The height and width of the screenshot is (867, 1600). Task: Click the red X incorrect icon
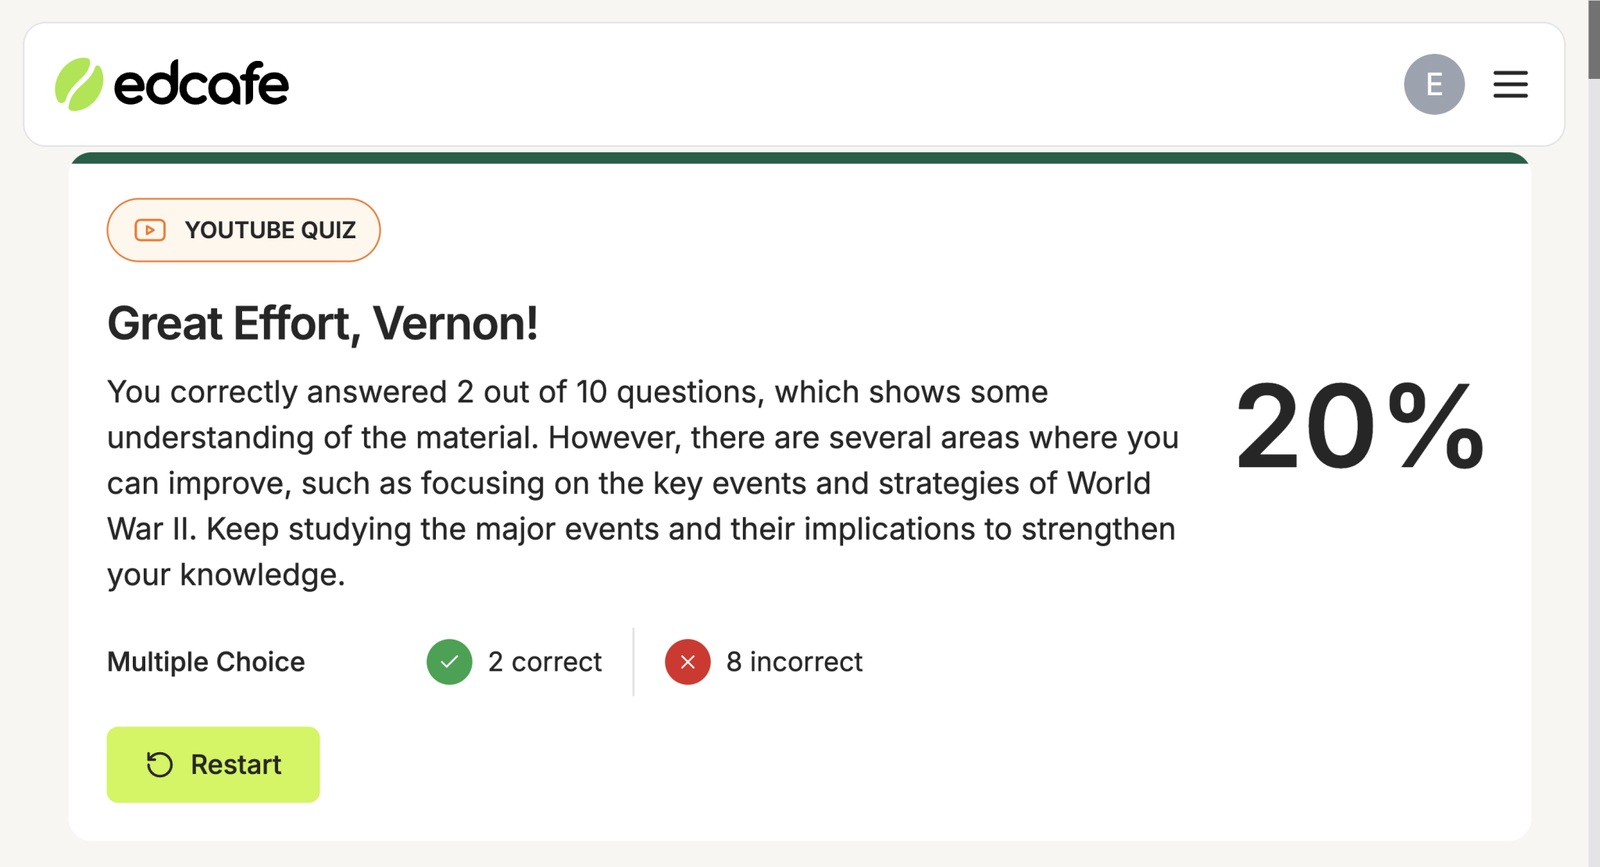pyautogui.click(x=687, y=662)
